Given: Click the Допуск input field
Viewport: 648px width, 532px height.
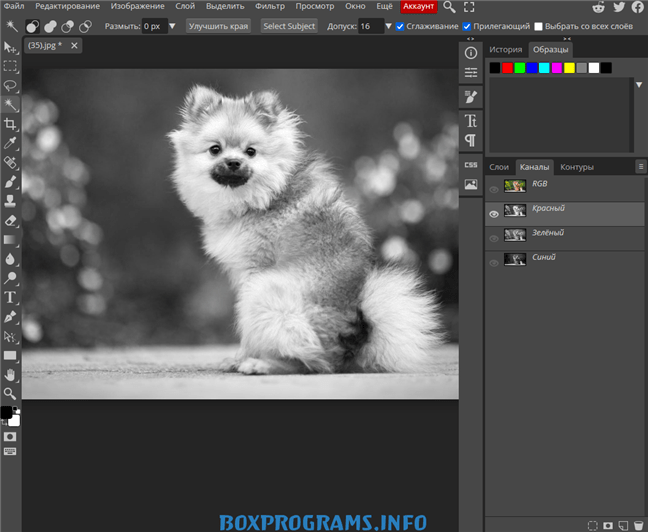Looking at the screenshot, I should (x=371, y=26).
